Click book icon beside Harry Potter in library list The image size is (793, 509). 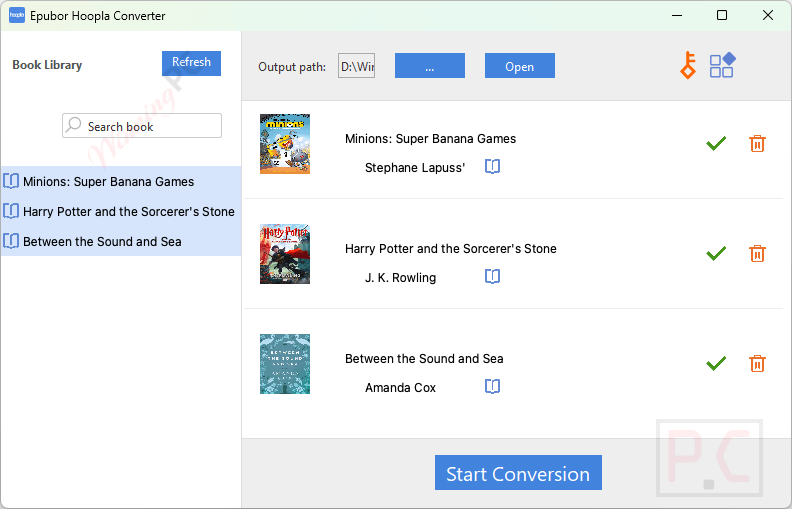point(11,211)
